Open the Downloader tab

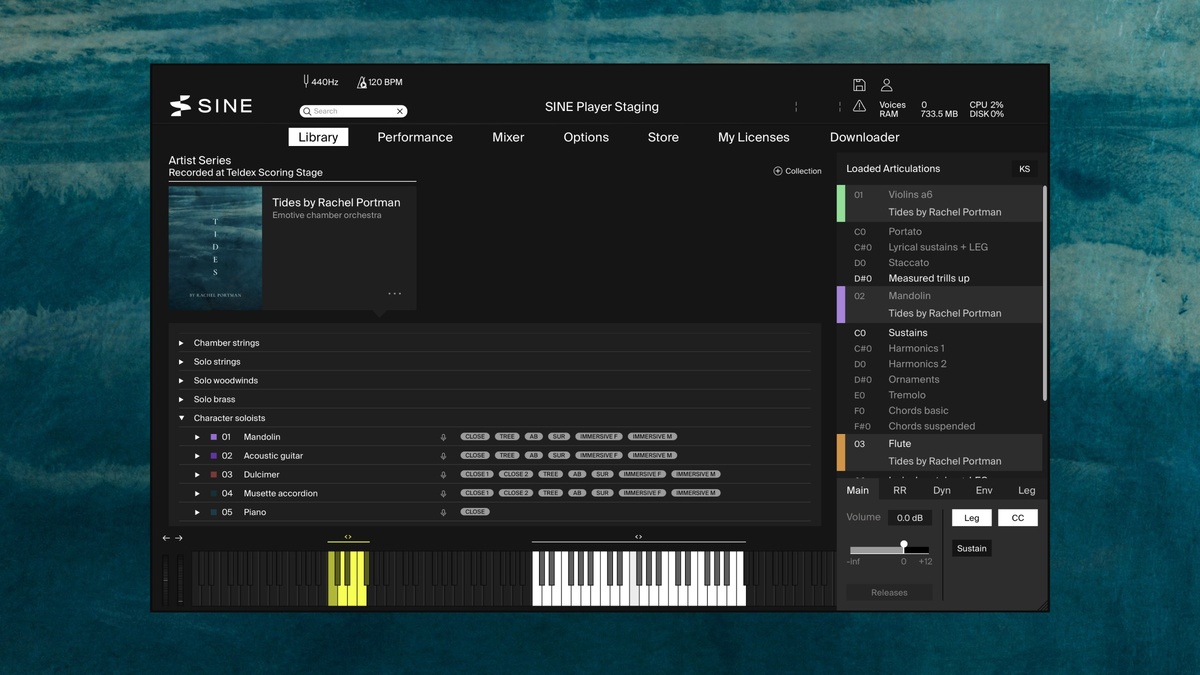[x=865, y=137]
